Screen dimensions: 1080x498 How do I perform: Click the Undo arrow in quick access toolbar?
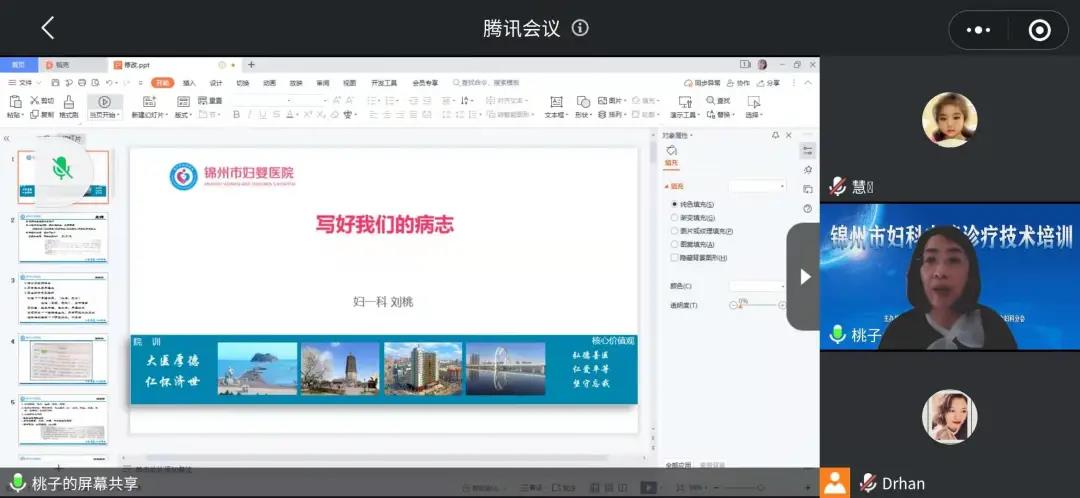[x=110, y=83]
